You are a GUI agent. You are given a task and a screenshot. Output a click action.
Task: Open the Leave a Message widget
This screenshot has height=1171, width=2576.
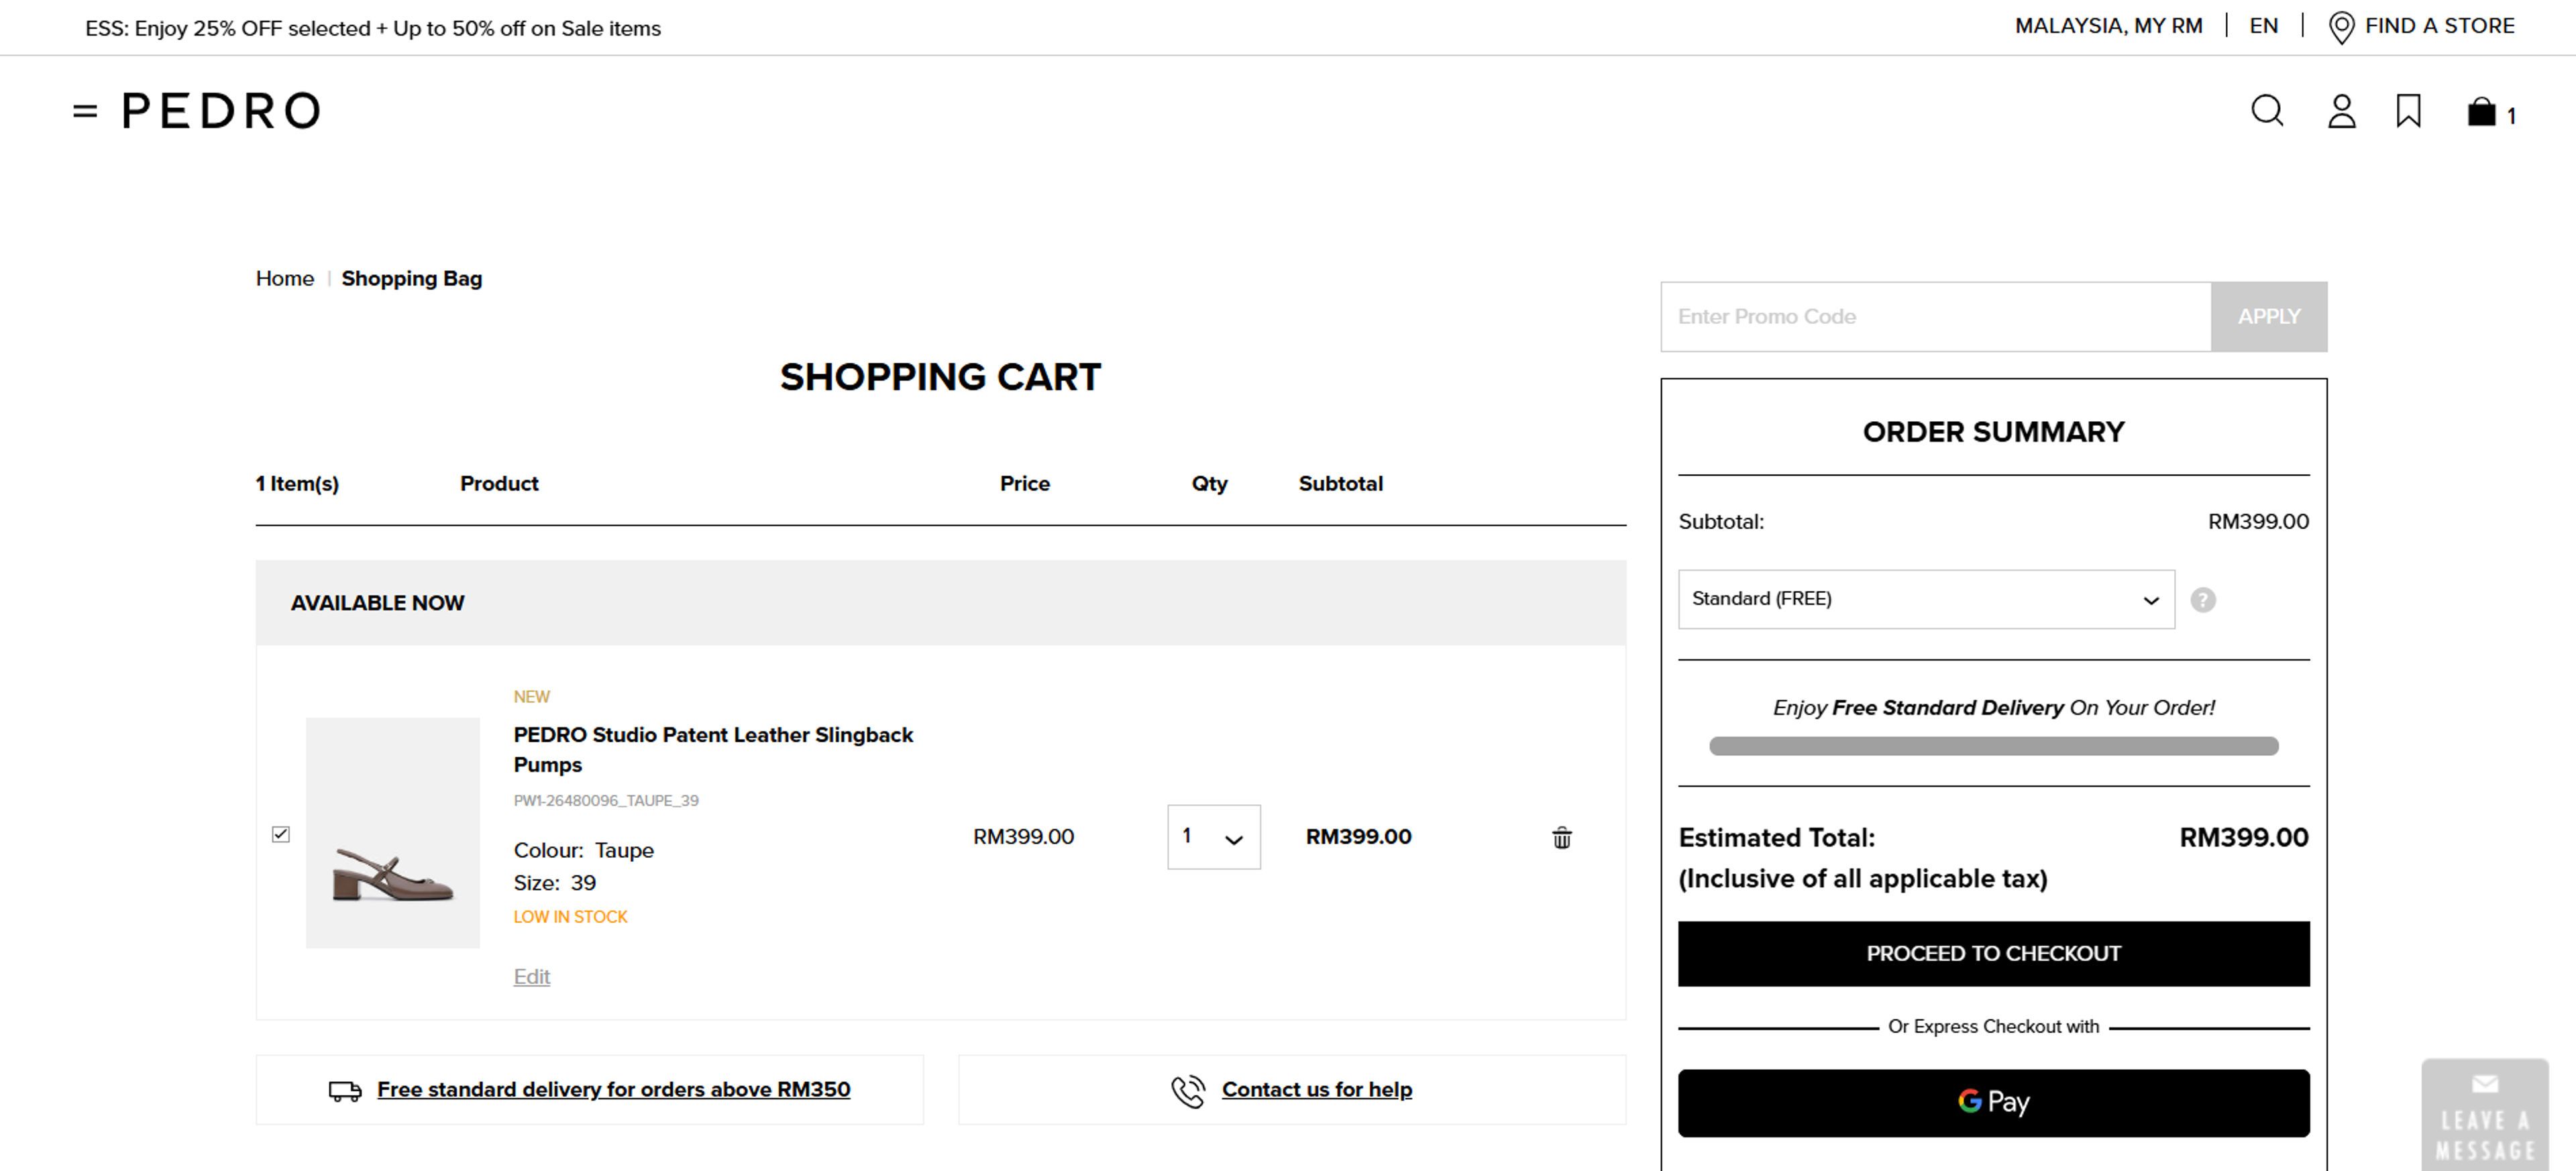[2484, 1115]
